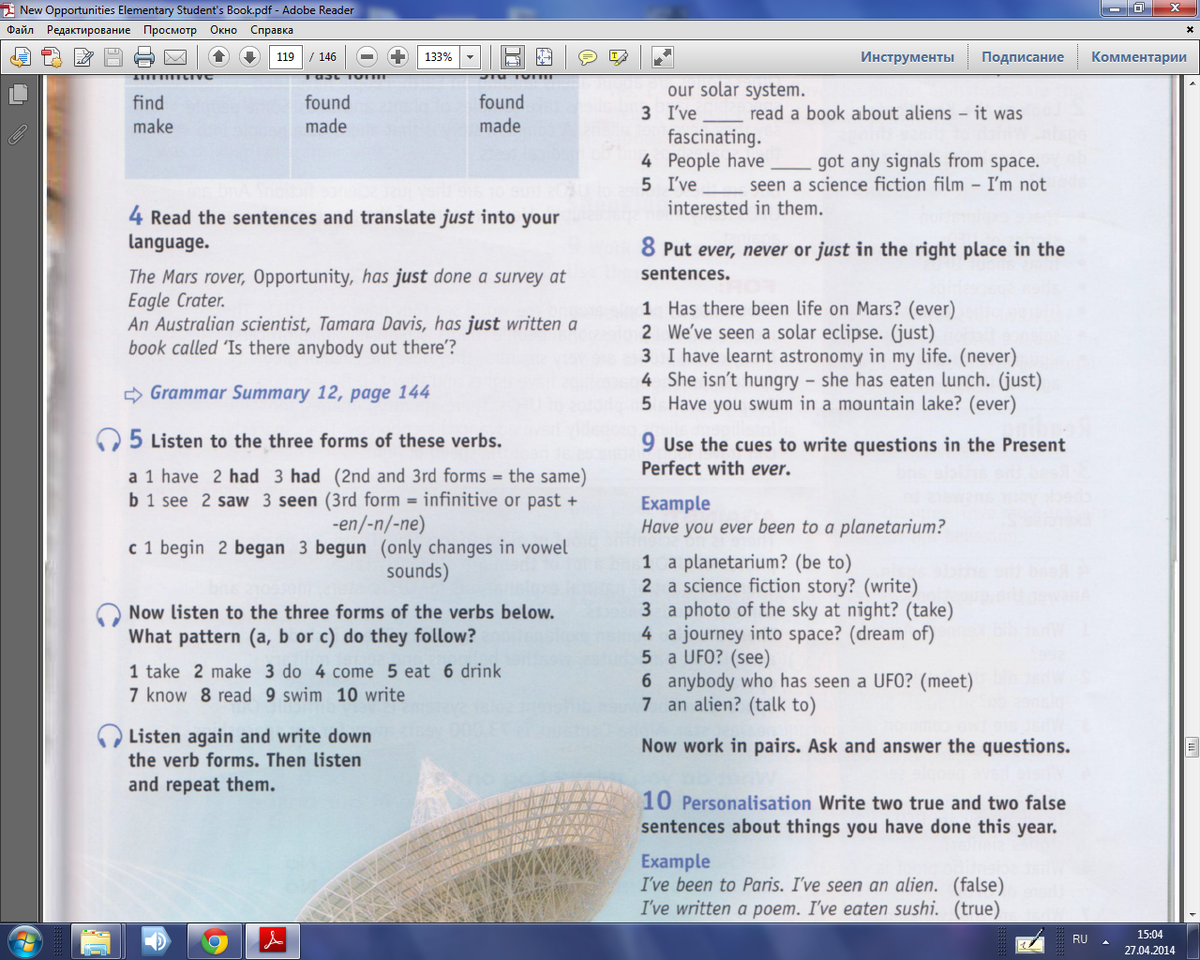Toggle the Fit One Full Page icon
This screenshot has height=960, width=1200.
coord(544,56)
